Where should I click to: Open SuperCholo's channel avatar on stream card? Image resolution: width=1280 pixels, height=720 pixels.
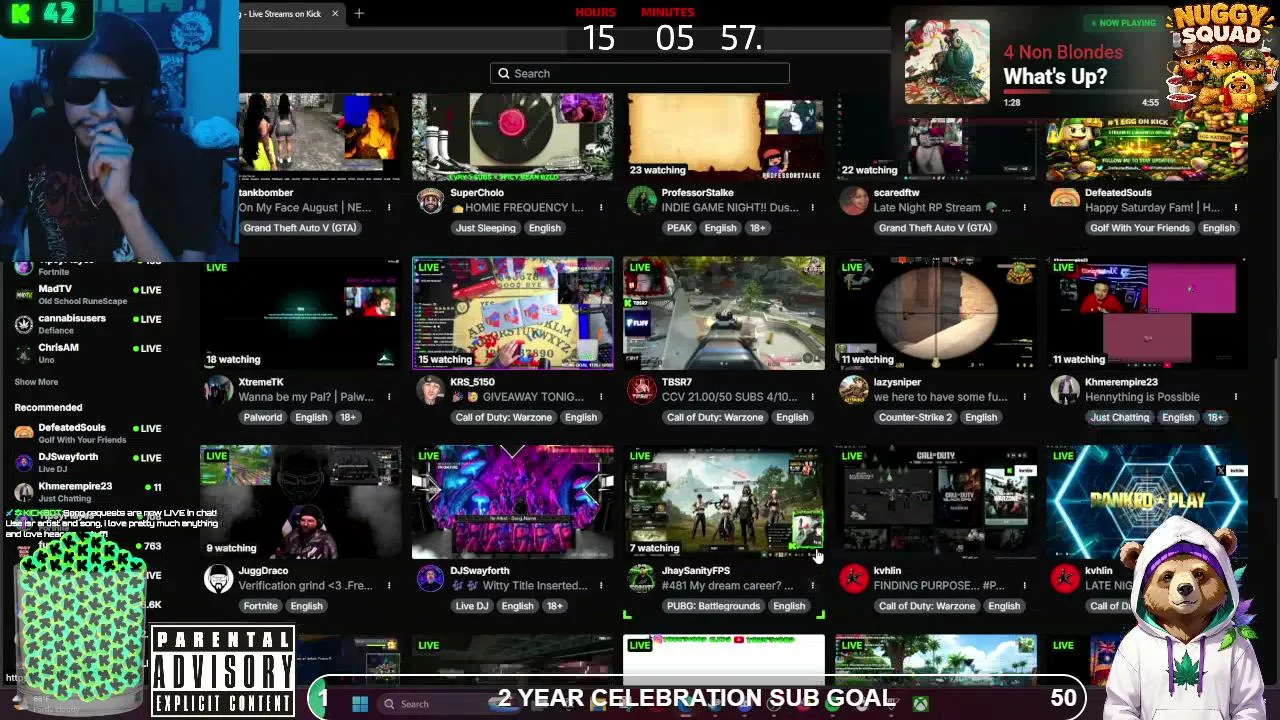click(x=430, y=200)
